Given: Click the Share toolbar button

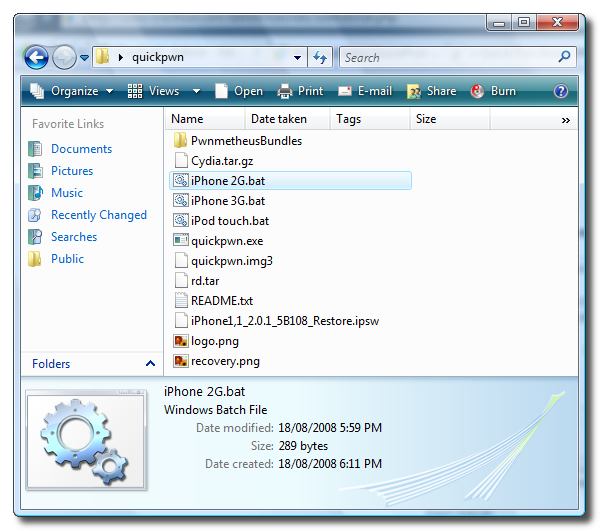Looking at the screenshot, I should point(431,91).
